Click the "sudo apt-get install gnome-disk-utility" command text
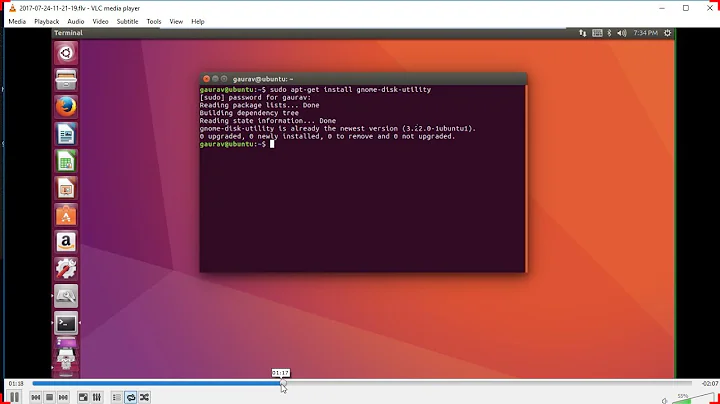This screenshot has height=404, width=720. 350,90
